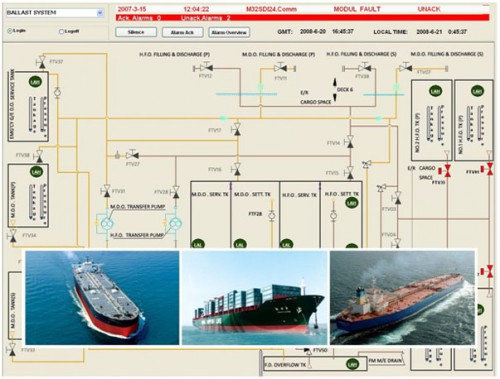This screenshot has width=500, height=379.
Task: Click the FTV50 valve above overflow tank
Action: click(308, 350)
